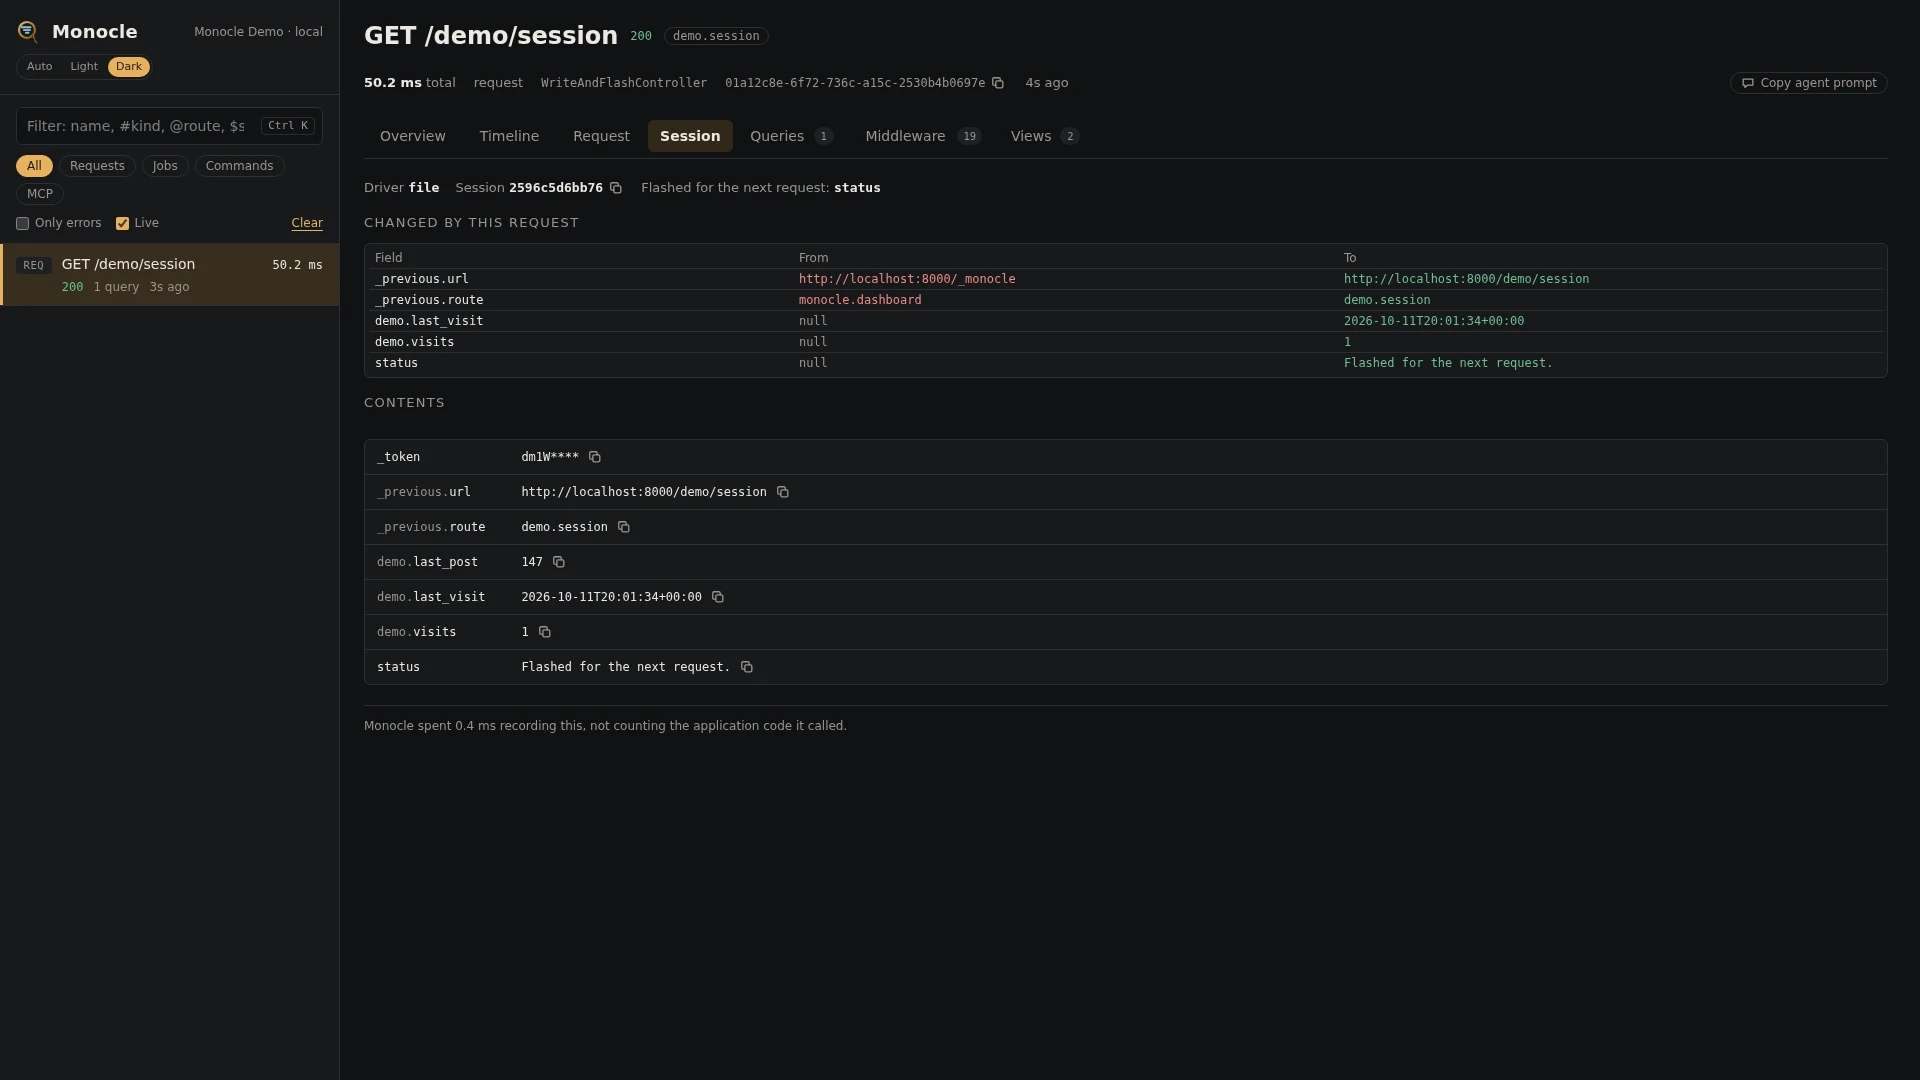1920x1080 pixels.
Task: Open the Overview tab
Action: pyautogui.click(x=413, y=136)
